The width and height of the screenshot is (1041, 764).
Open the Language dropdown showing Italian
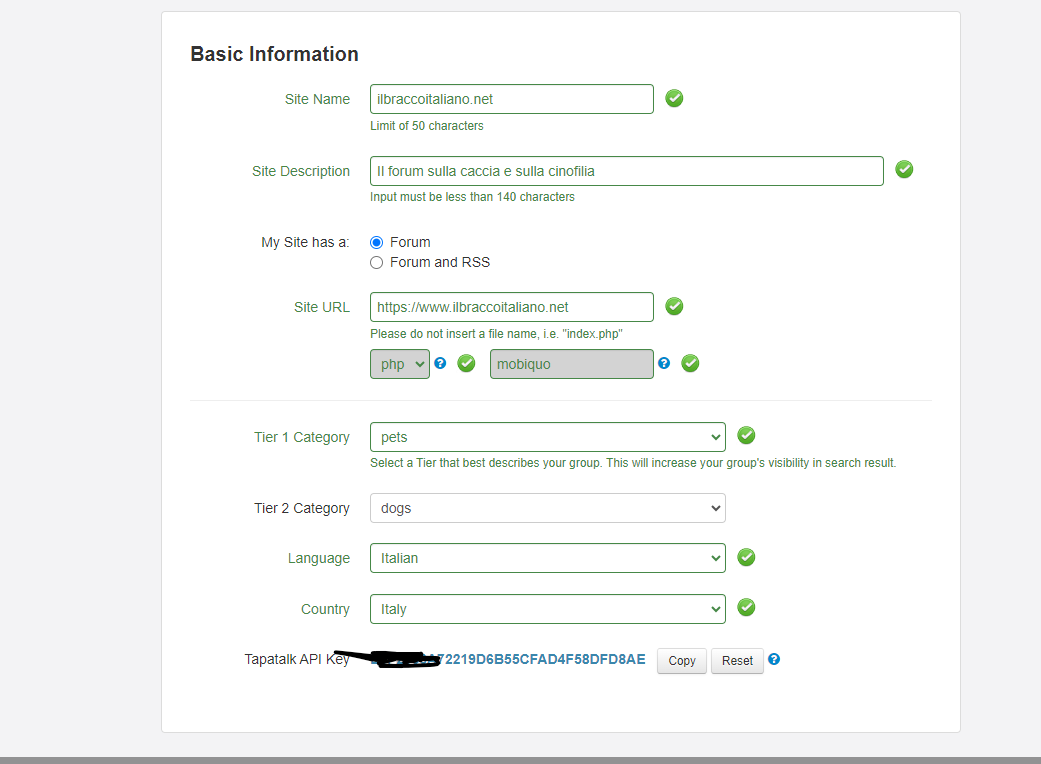547,558
